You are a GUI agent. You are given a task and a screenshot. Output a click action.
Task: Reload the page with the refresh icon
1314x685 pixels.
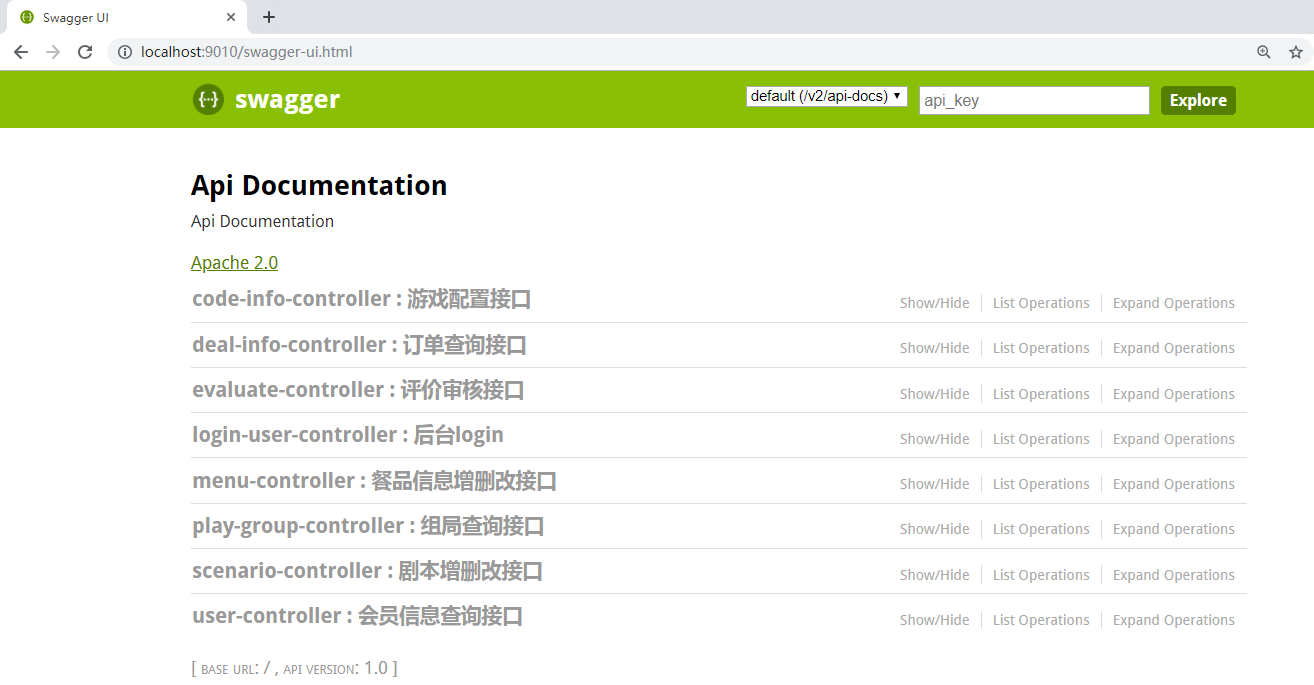tap(85, 52)
